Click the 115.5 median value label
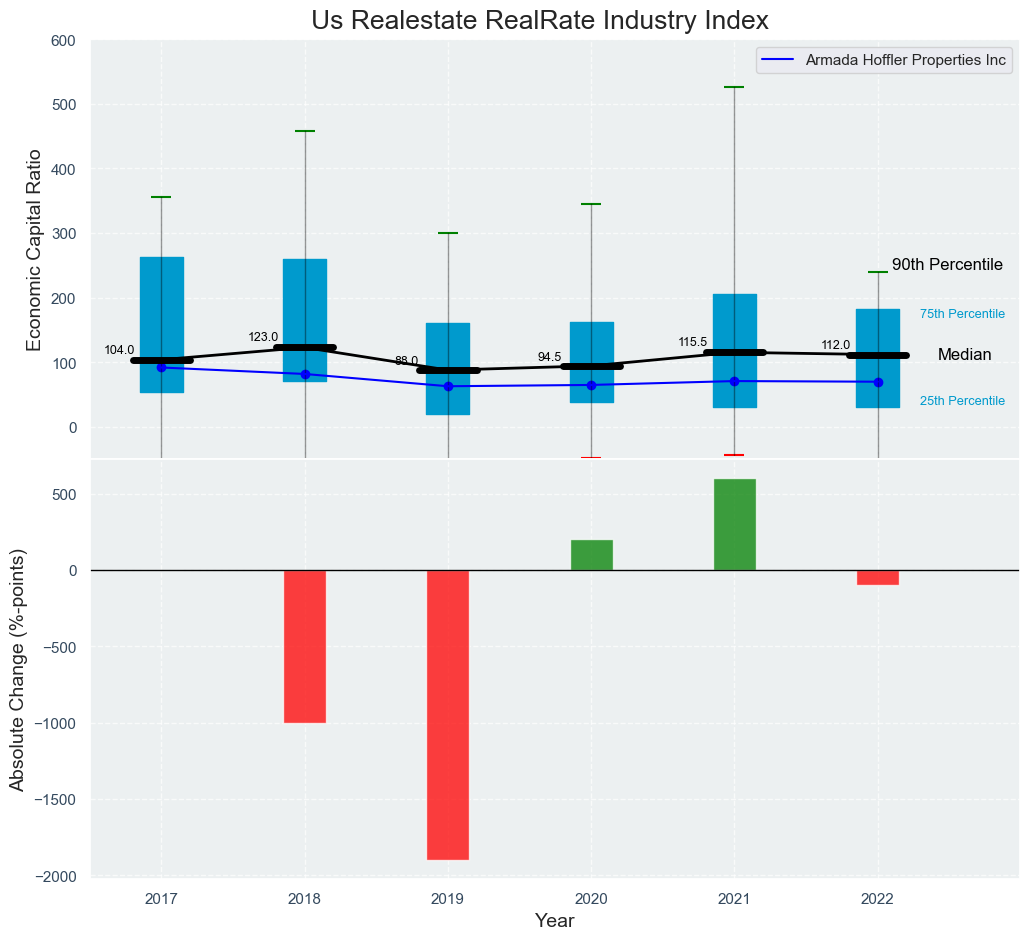Image resolution: width=1029 pixels, height=940 pixels. pos(692,342)
